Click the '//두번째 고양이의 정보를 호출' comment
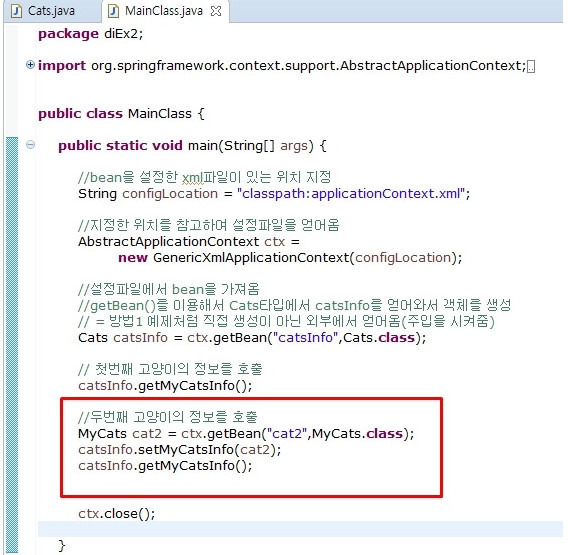568x555 pixels. (168, 417)
